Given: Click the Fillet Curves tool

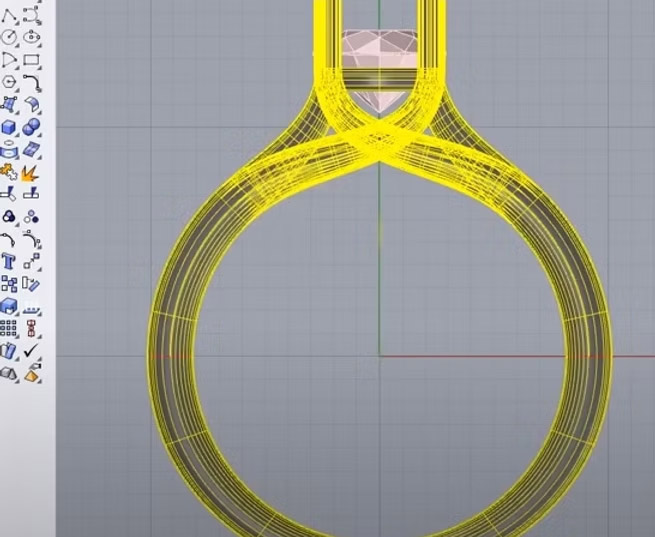Looking at the screenshot, I should [x=32, y=82].
